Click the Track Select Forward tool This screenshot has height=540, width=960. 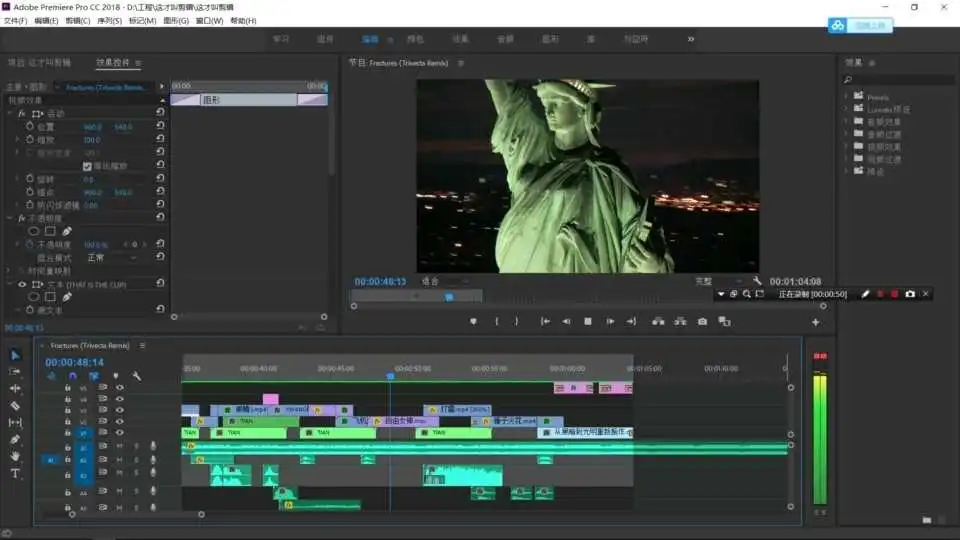[x=15, y=371]
